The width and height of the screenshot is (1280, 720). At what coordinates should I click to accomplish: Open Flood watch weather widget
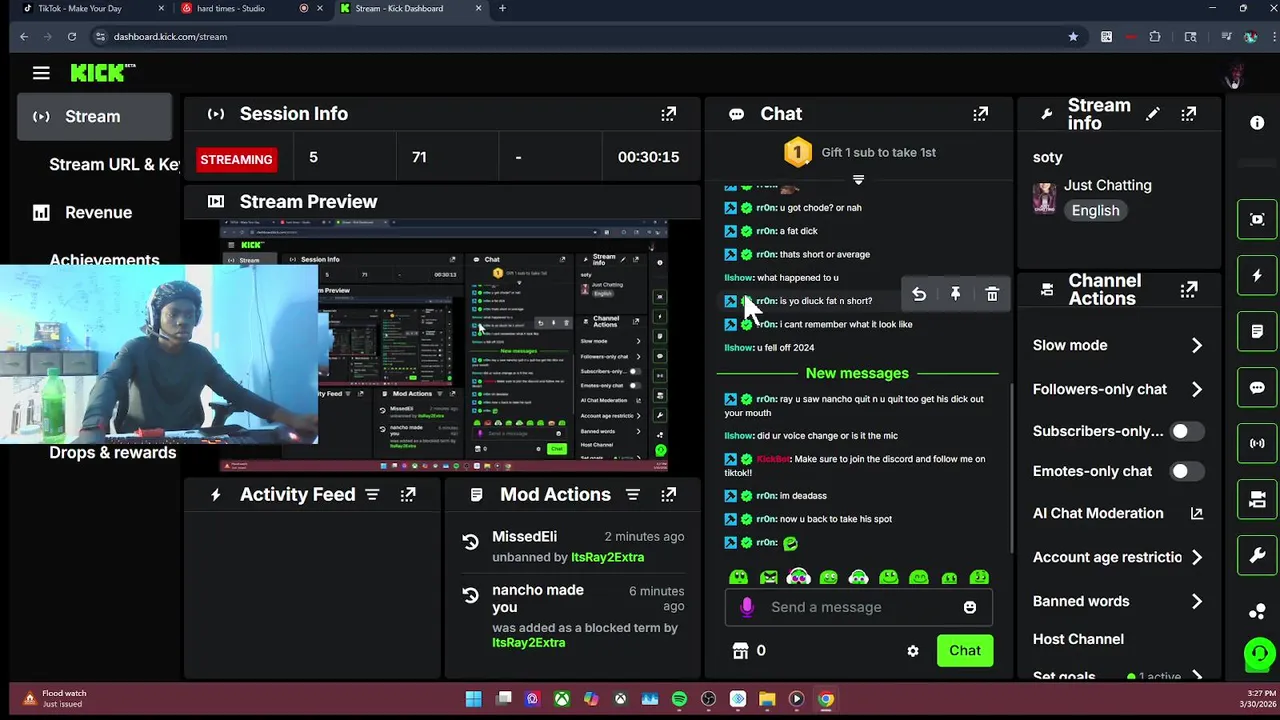(55, 698)
